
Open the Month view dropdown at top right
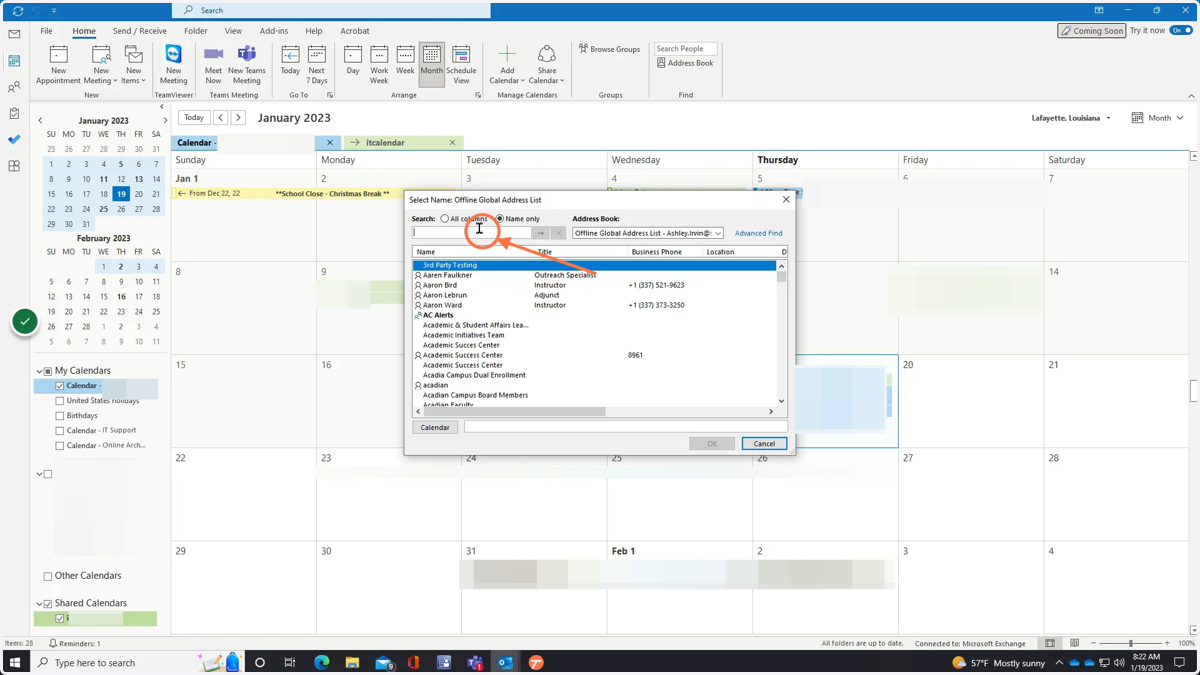(1158, 118)
